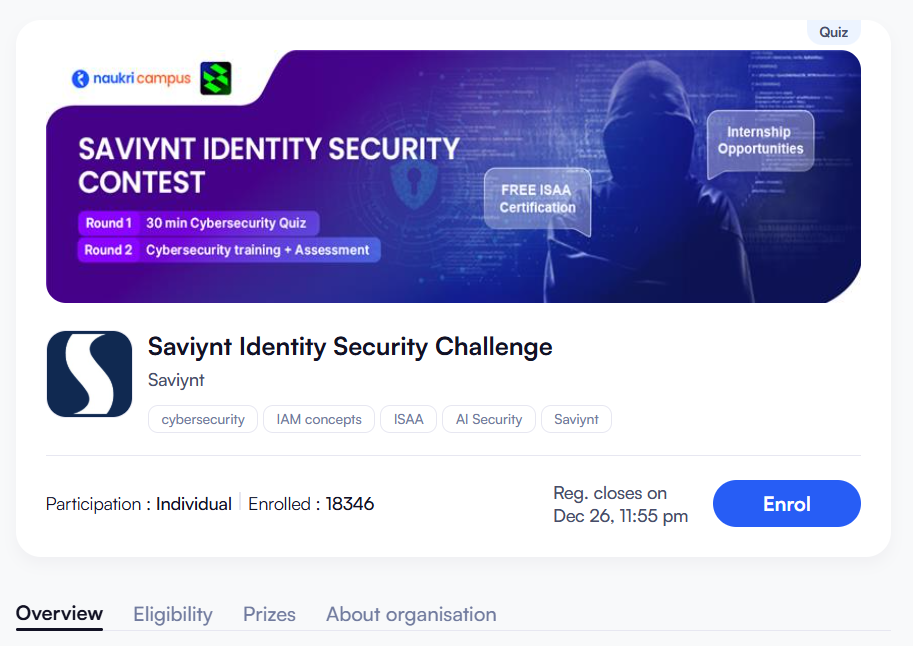Image resolution: width=913 pixels, height=646 pixels.
Task: Click the Saviynt Identity Security Challenge title
Action: pyautogui.click(x=350, y=347)
